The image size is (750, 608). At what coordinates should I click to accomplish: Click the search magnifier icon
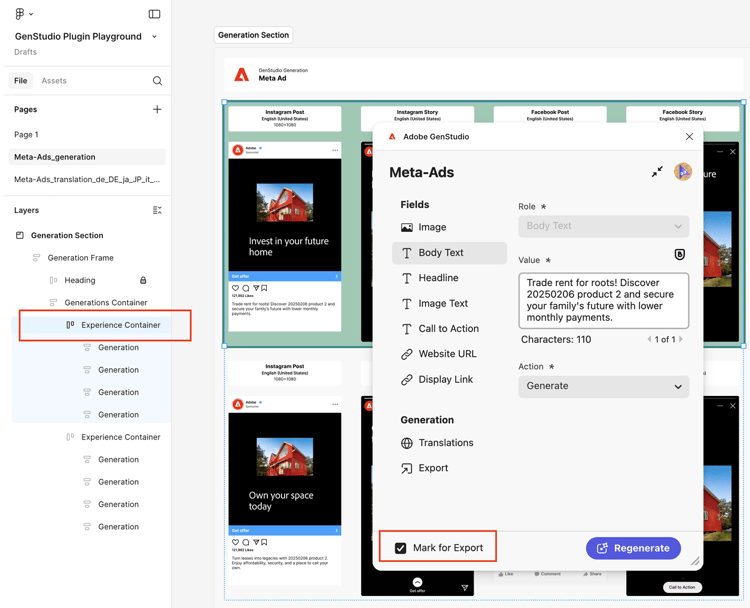pyautogui.click(x=157, y=80)
